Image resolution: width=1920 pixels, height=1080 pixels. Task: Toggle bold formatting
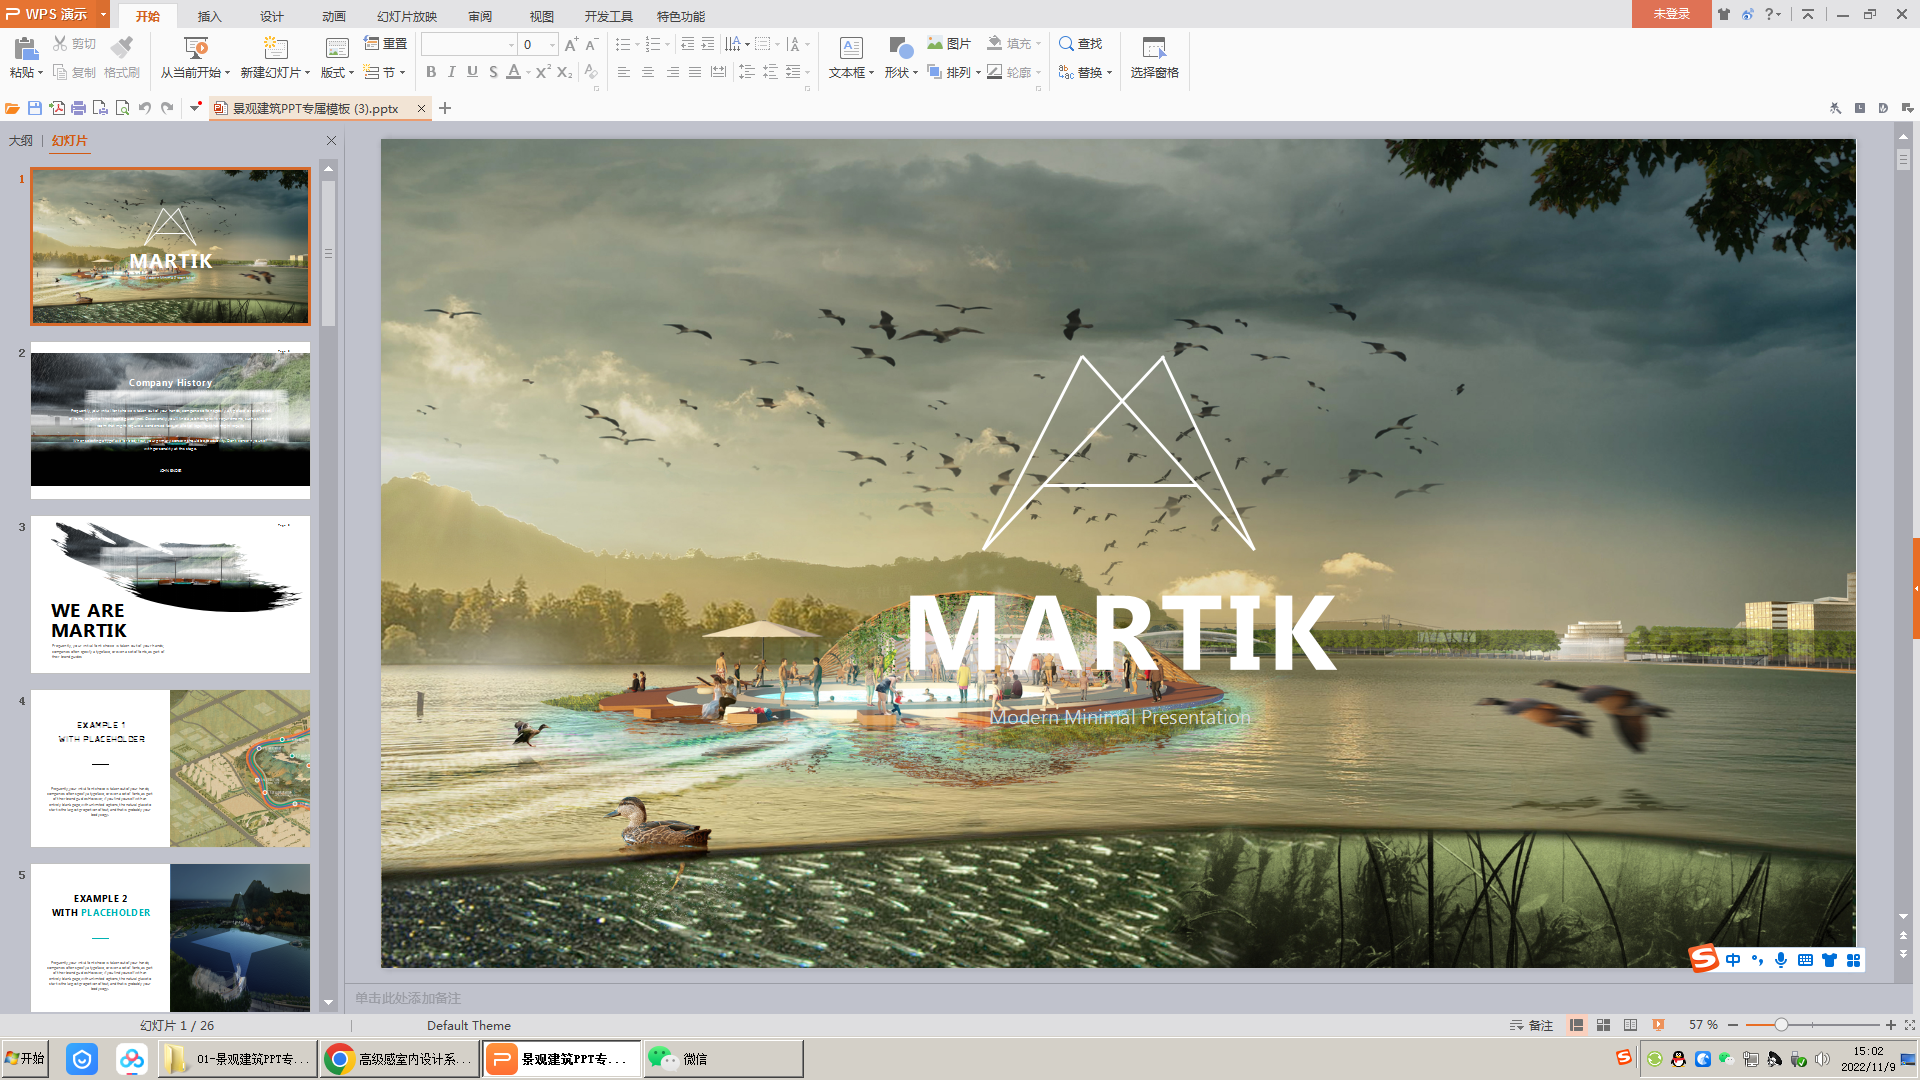coord(431,72)
